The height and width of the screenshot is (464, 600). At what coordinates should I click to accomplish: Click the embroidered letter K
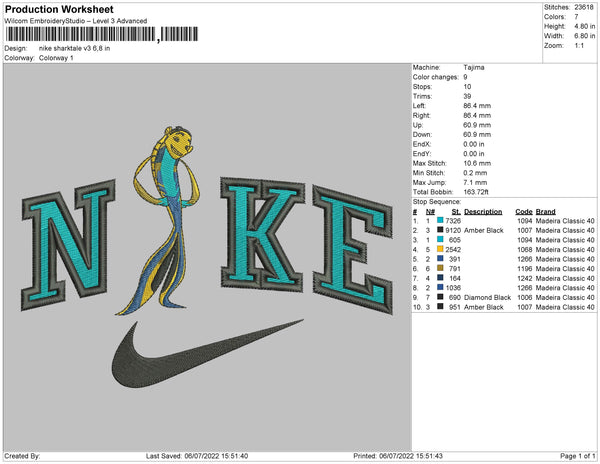point(262,233)
